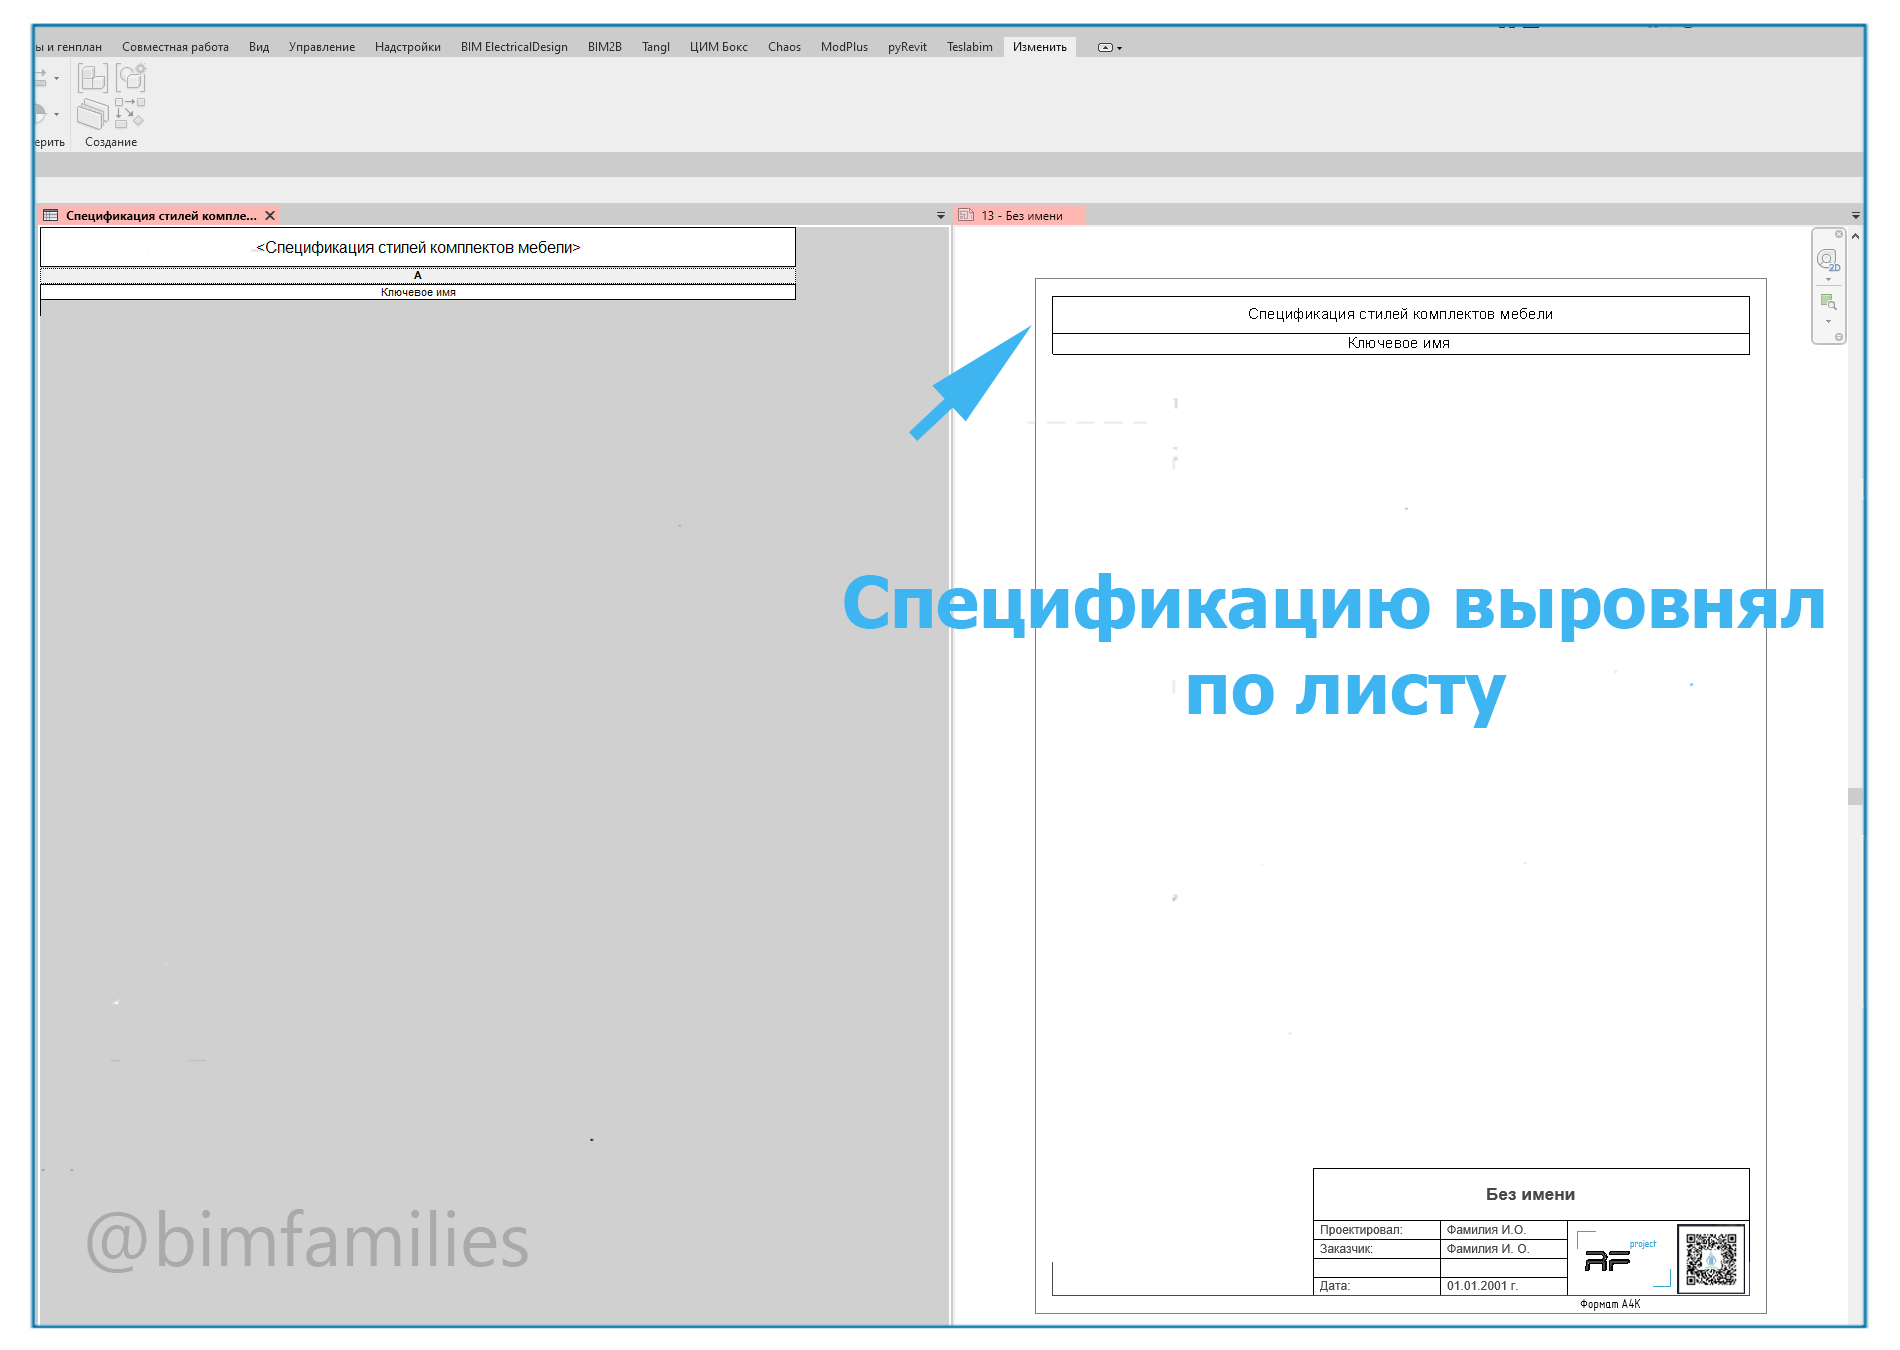1900x1350 pixels.
Task: Open the 2D steering wheel in navigation bar
Action: pyautogui.click(x=1828, y=260)
